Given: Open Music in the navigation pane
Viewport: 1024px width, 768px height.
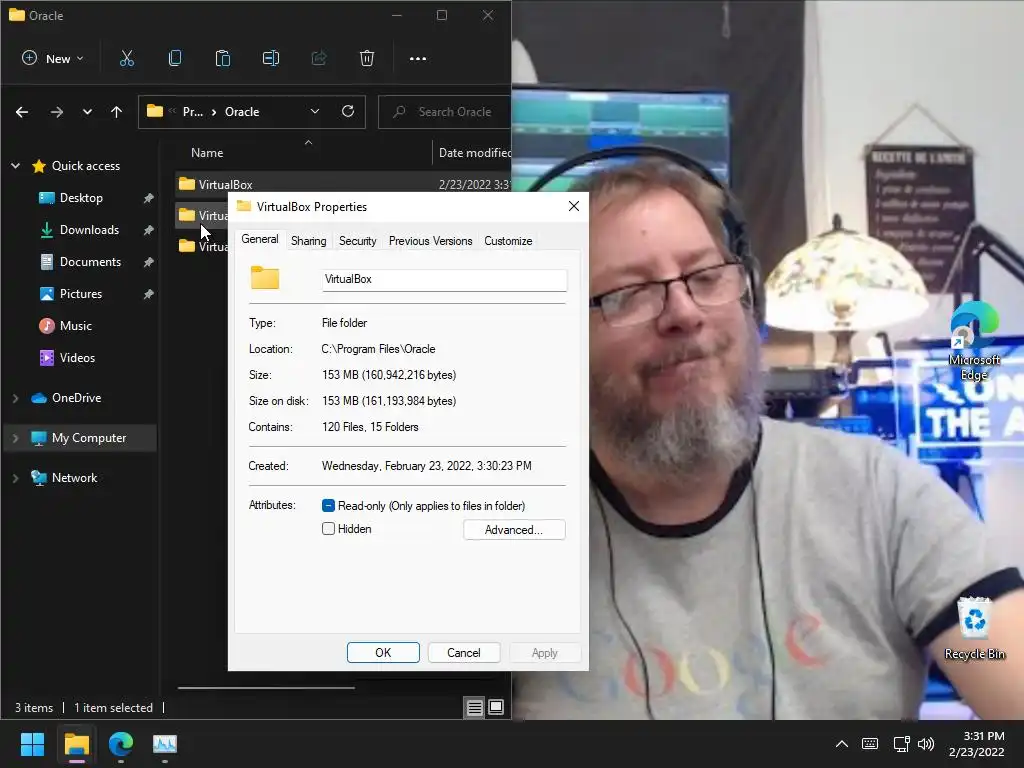Looking at the screenshot, I should pos(76,326).
